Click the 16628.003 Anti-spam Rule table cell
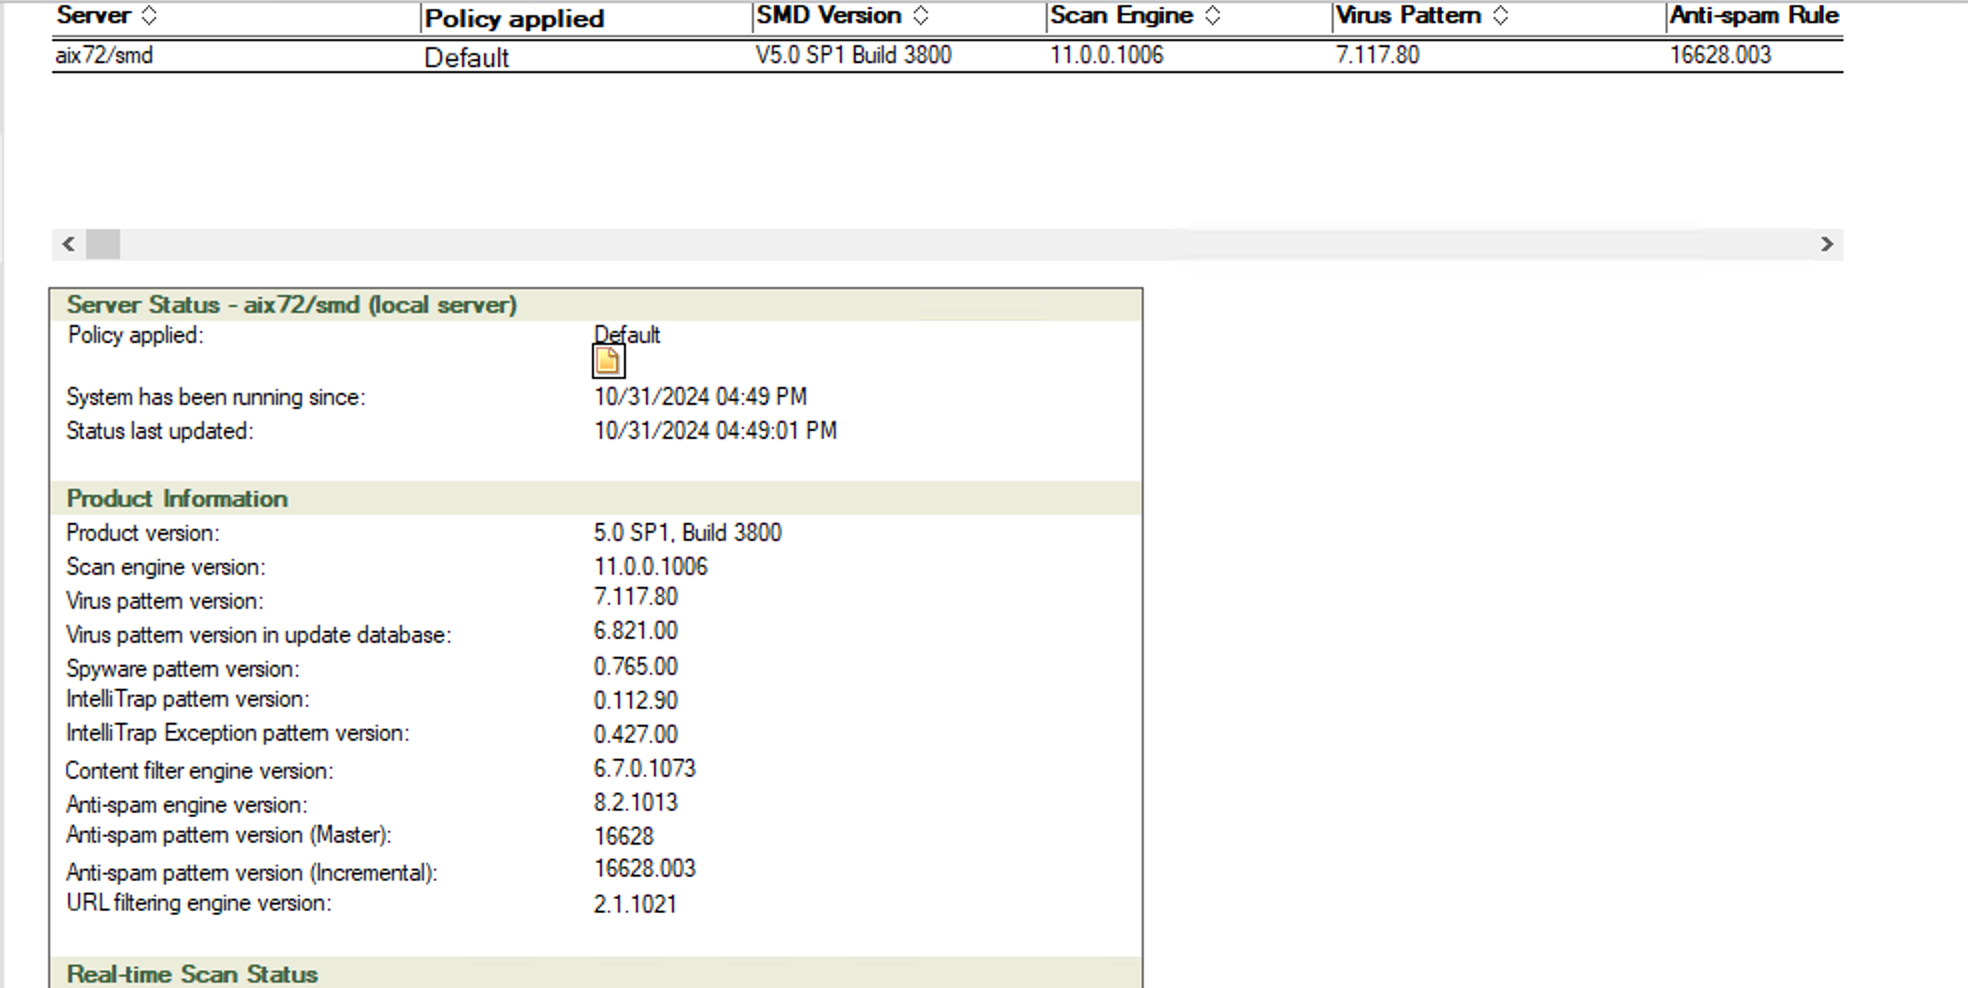This screenshot has height=988, width=1968. [x=1720, y=56]
